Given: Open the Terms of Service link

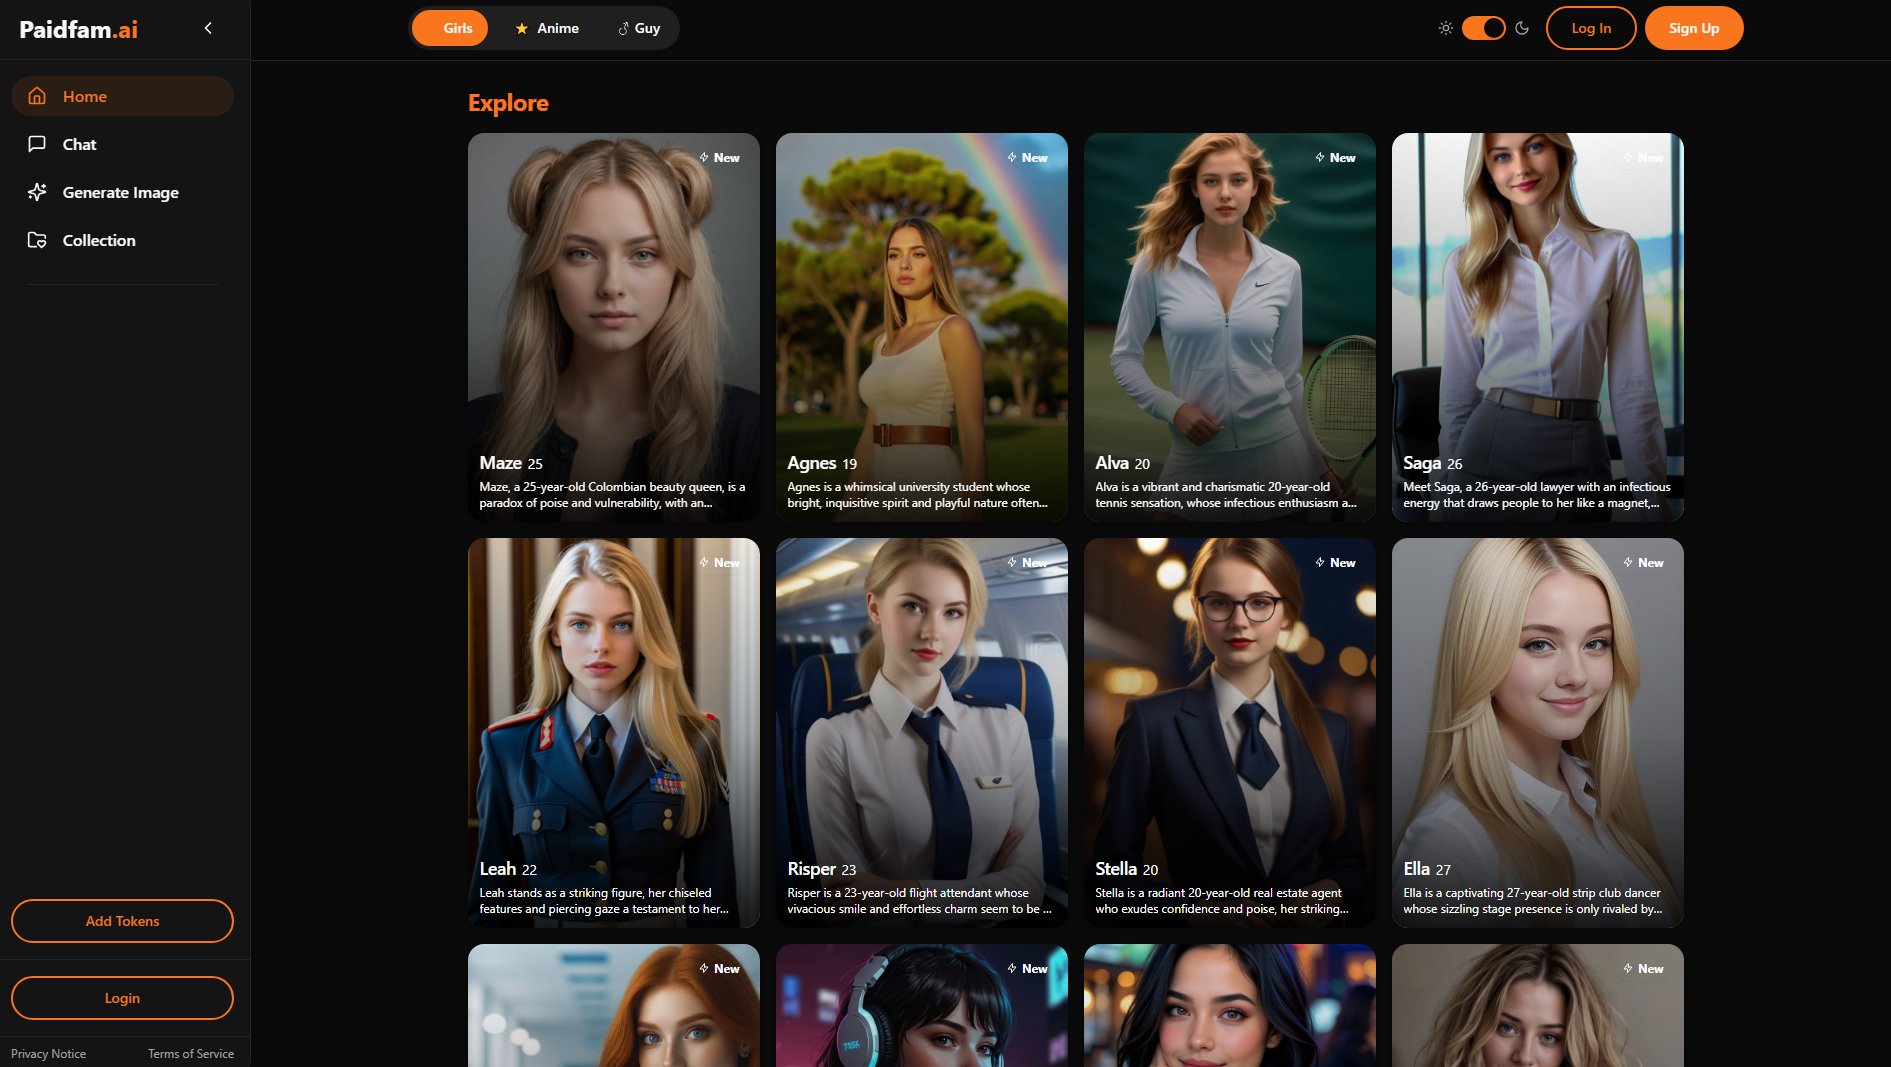Looking at the screenshot, I should 191,1054.
